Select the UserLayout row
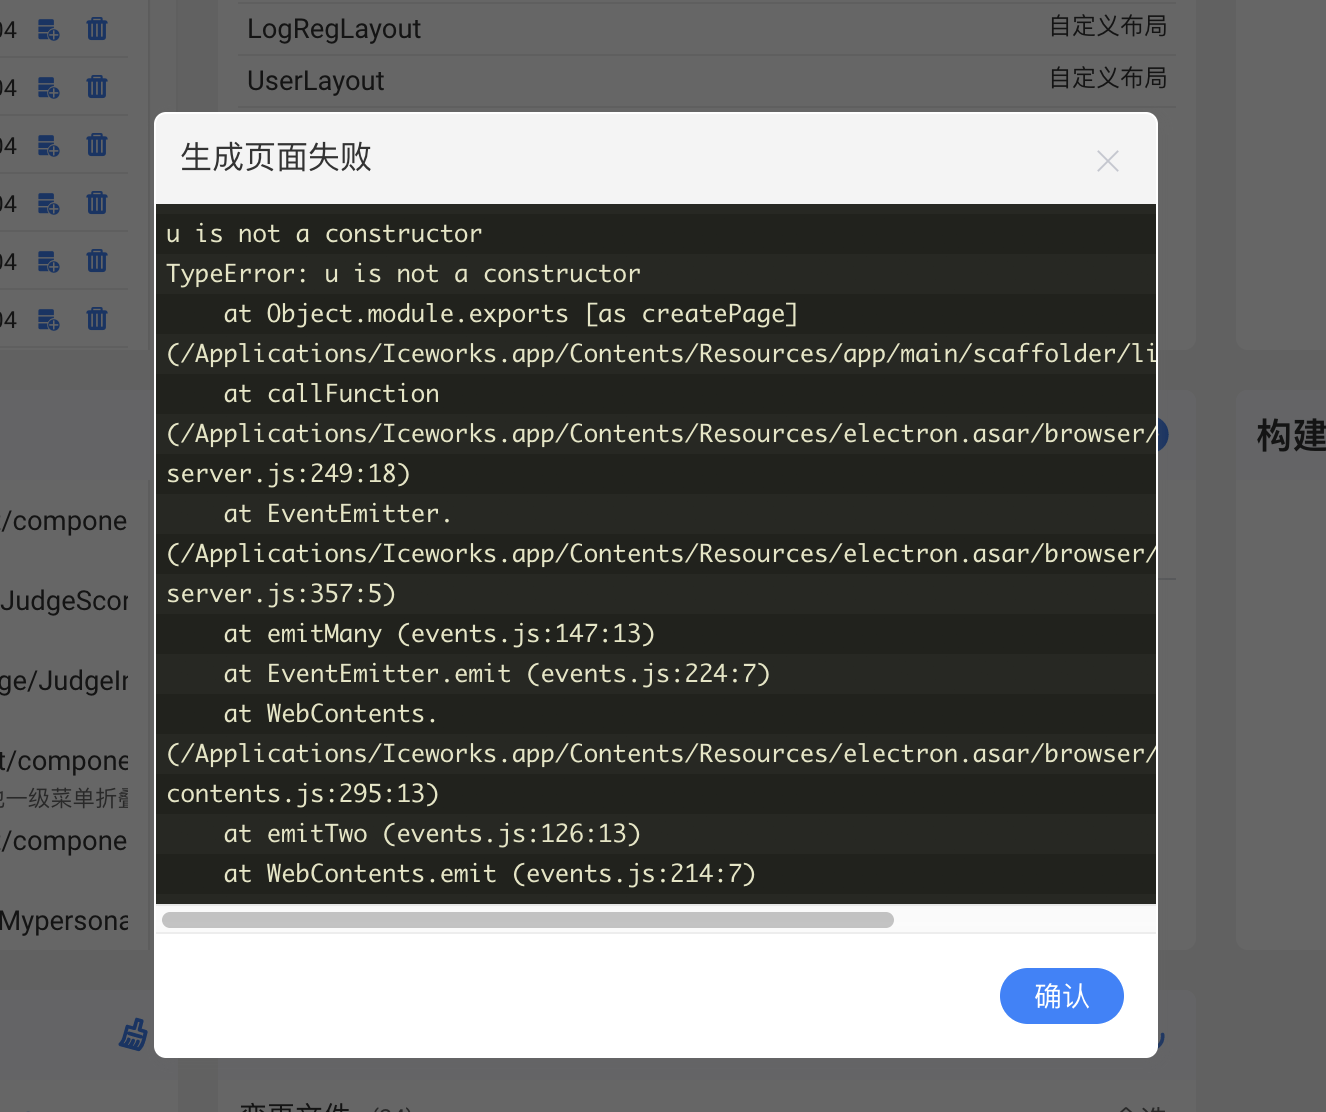This screenshot has width=1326, height=1112. click(315, 80)
